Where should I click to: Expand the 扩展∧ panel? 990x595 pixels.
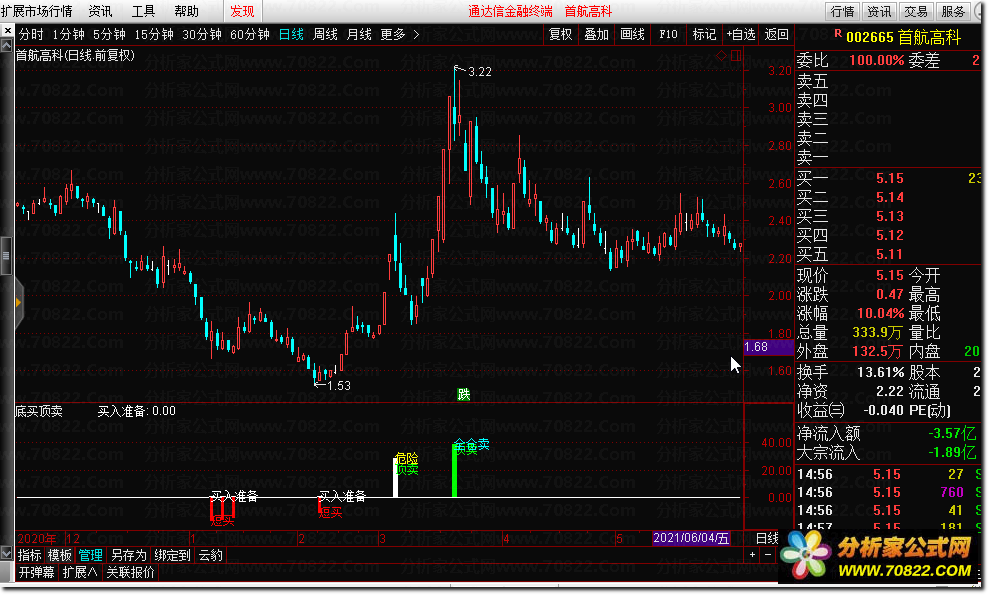(80, 573)
